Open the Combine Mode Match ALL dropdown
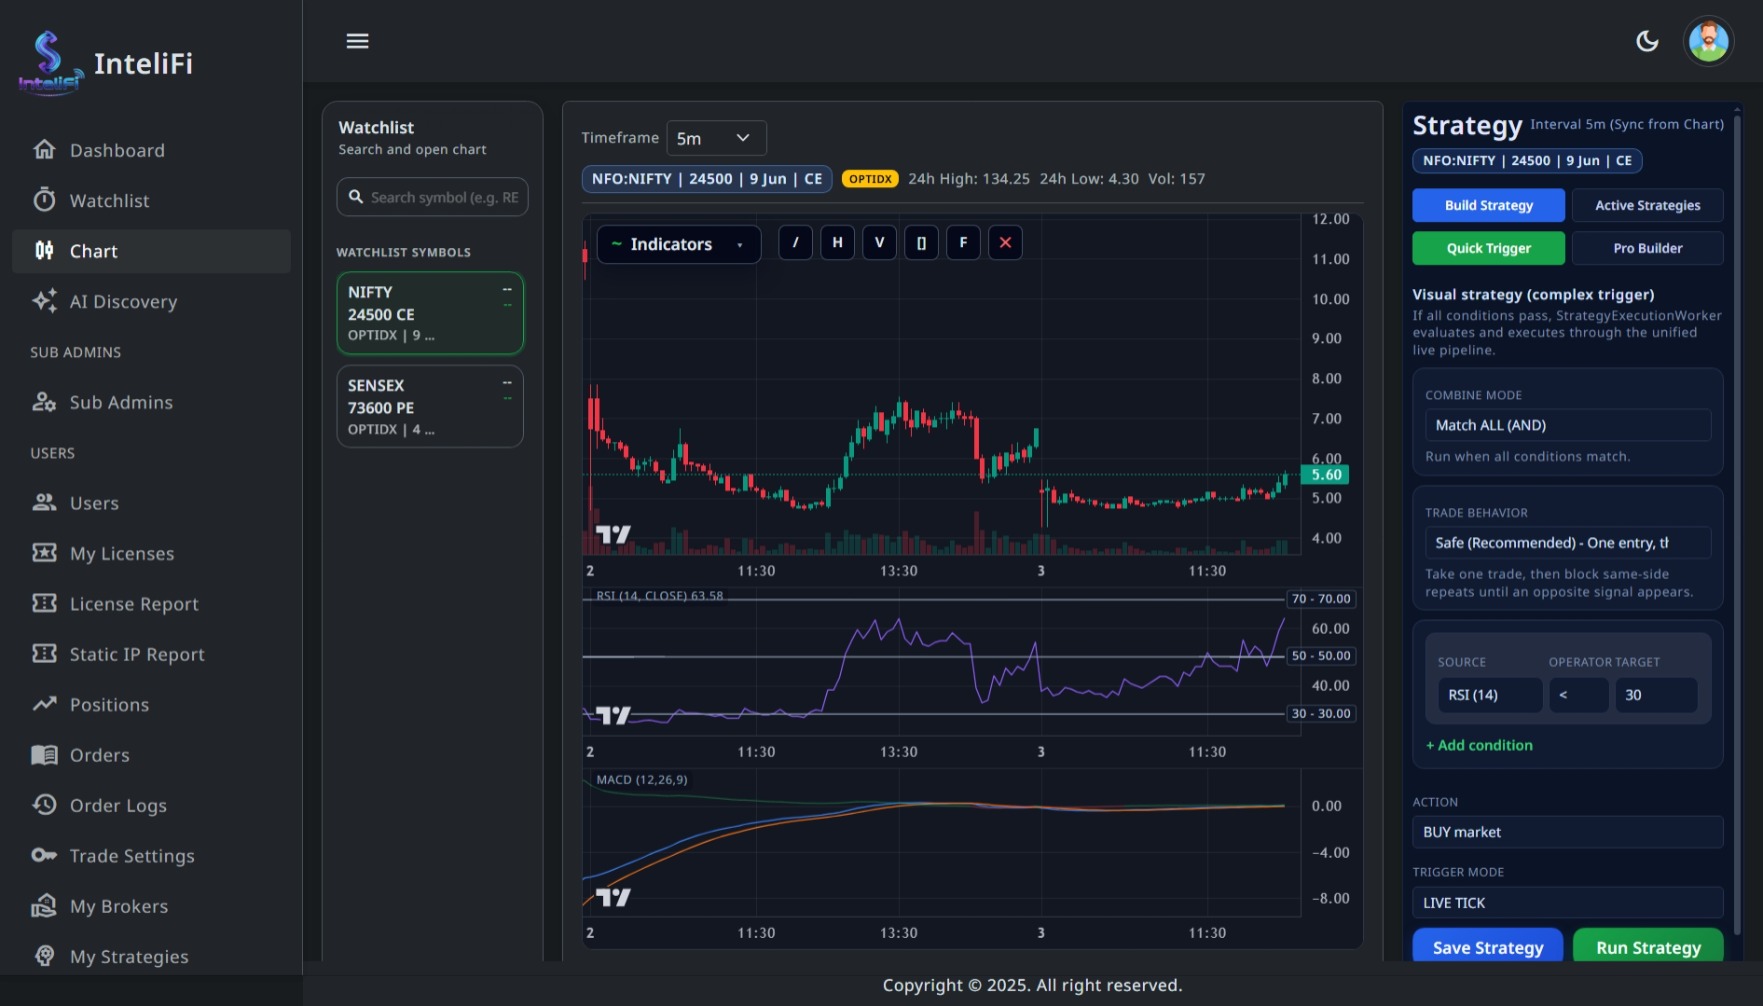This screenshot has height=1006, width=1763. (x=1567, y=425)
